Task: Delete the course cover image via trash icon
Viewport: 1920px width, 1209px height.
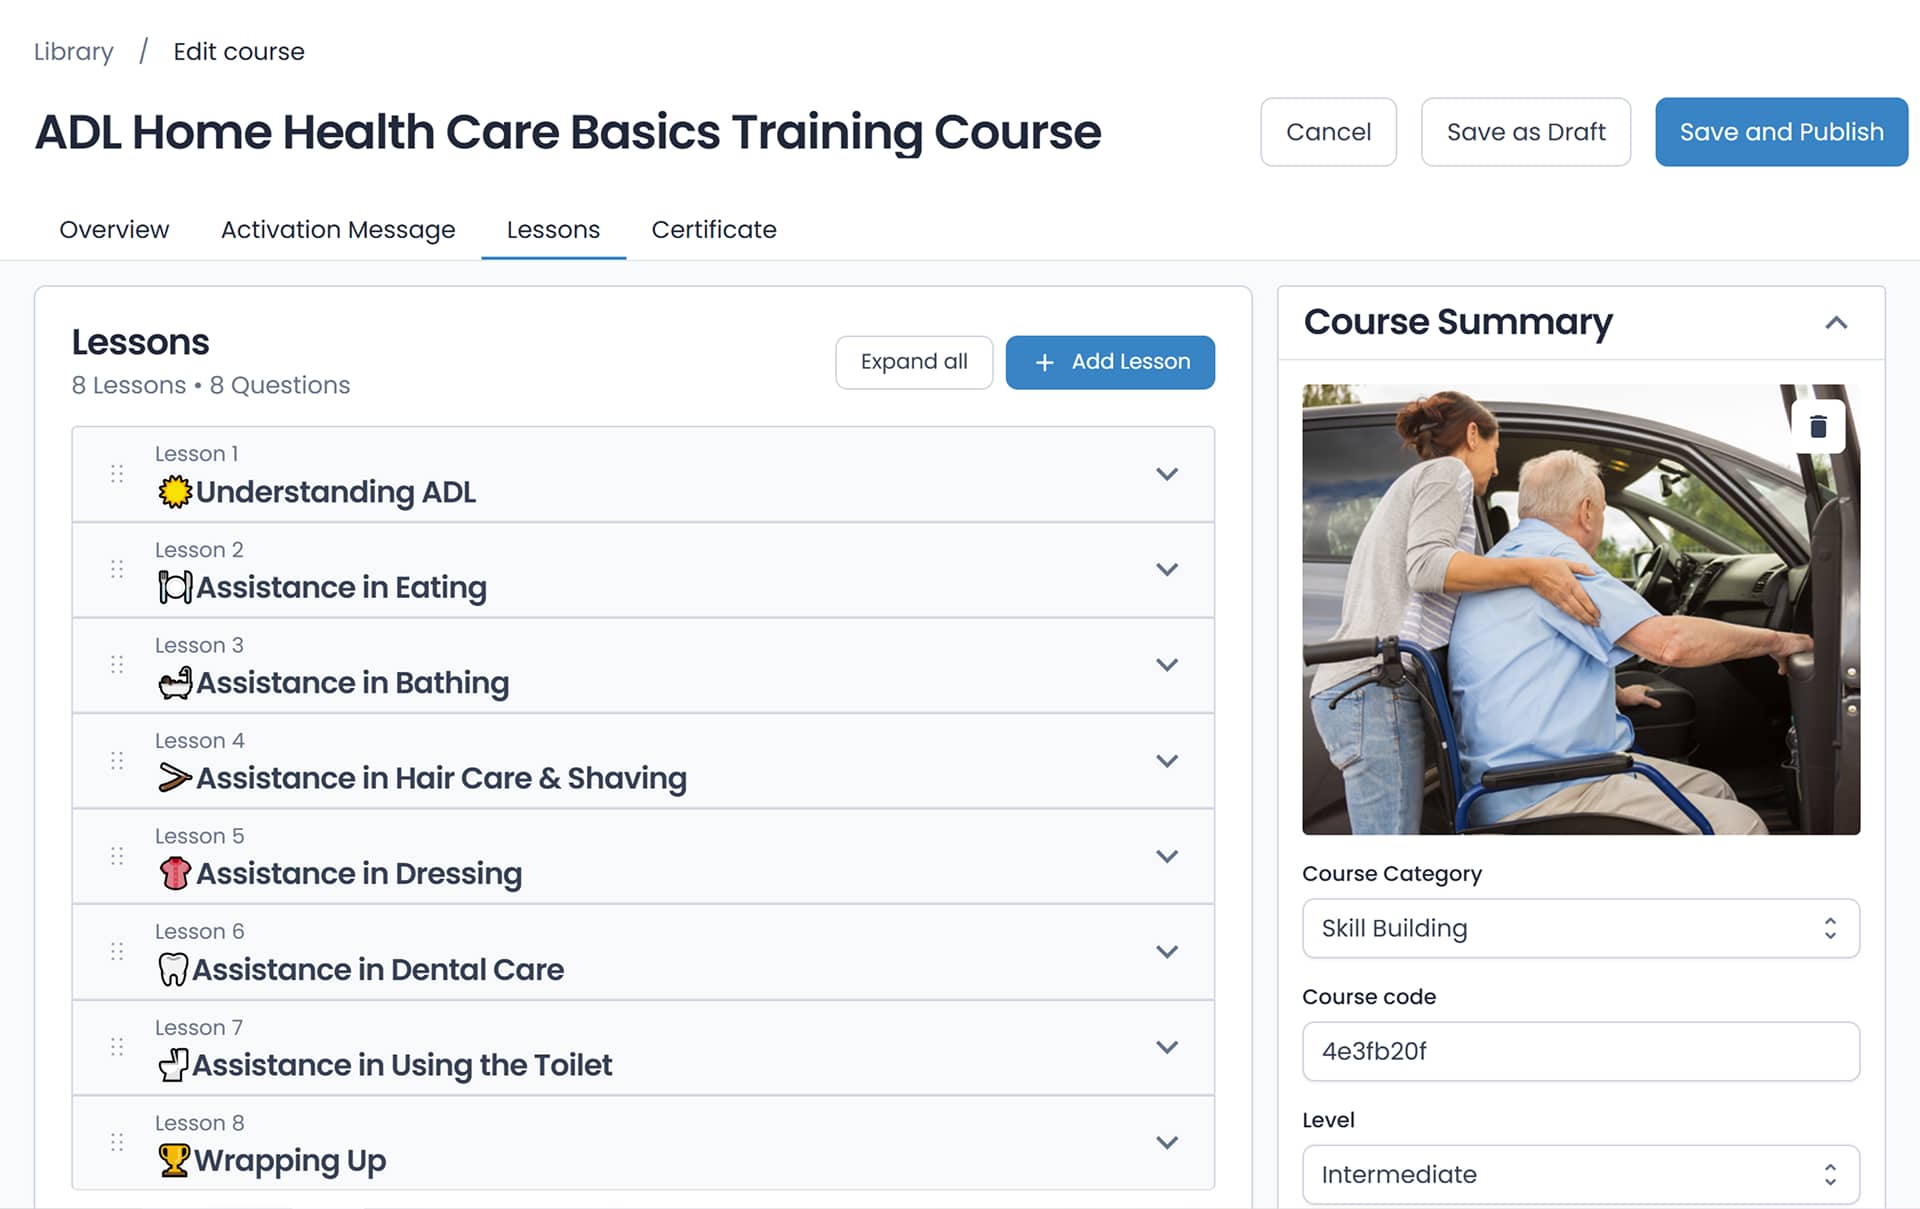Action: (x=1818, y=427)
